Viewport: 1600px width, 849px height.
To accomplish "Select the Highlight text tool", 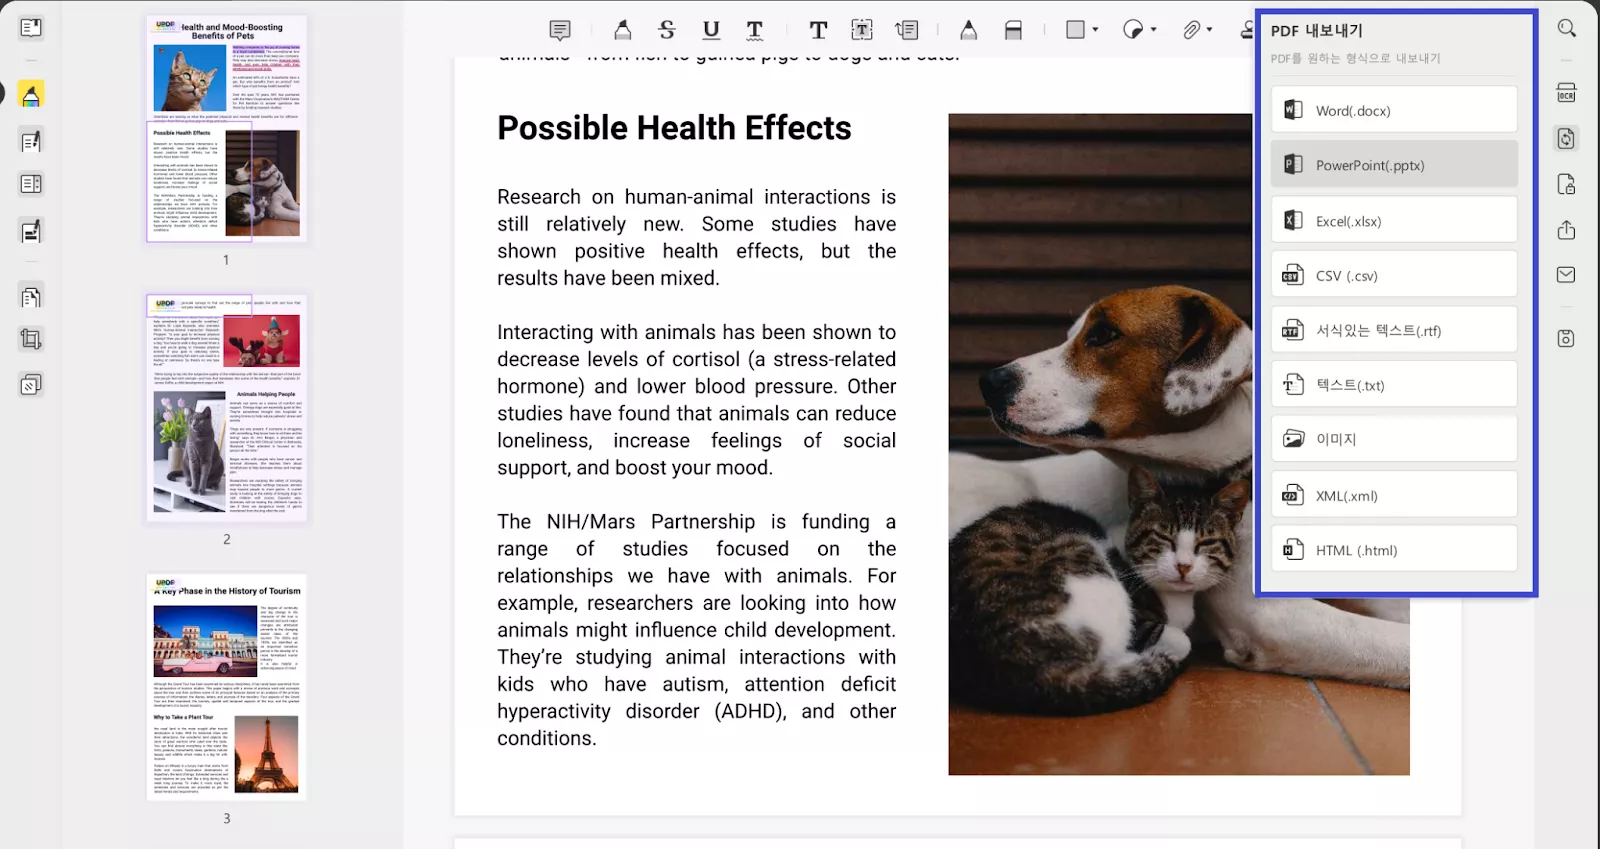I will coord(622,30).
